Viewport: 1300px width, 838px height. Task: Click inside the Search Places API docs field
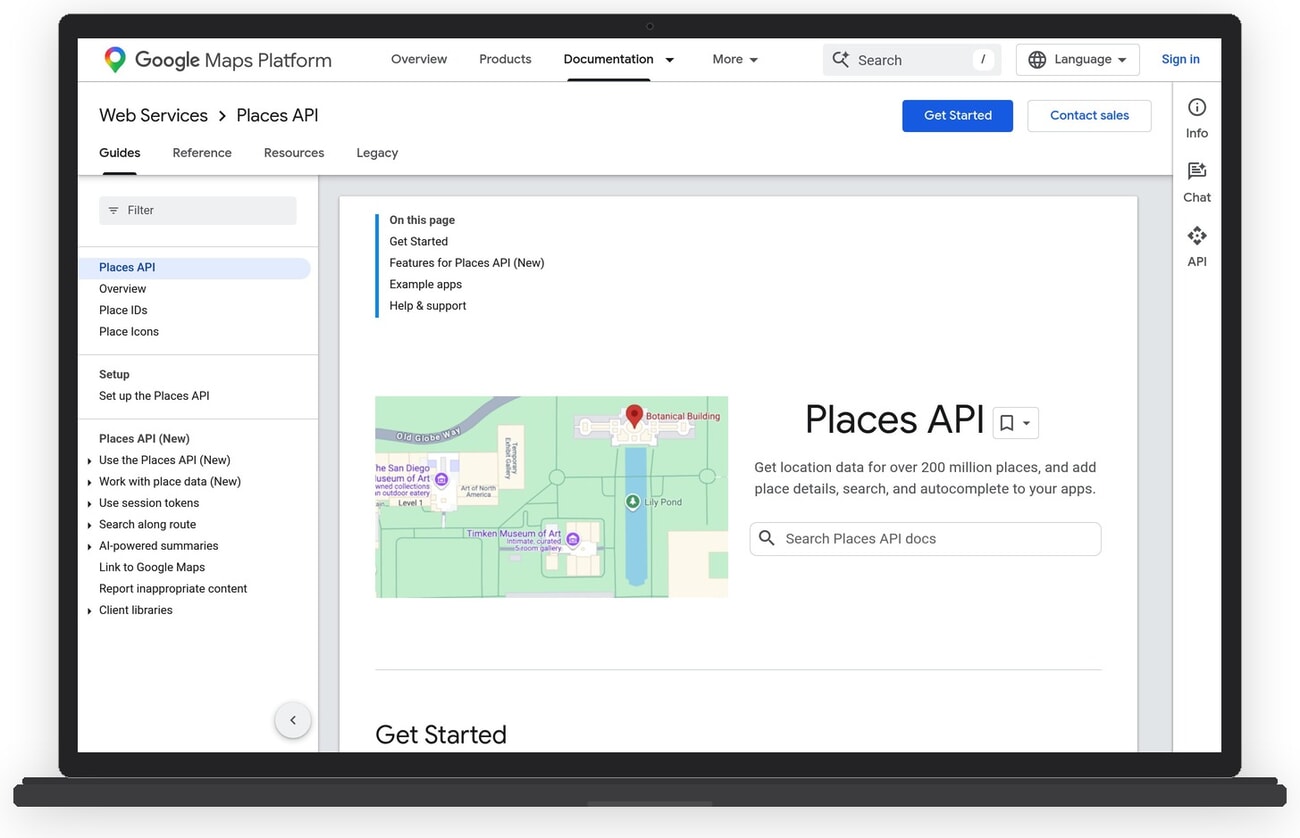pyautogui.click(x=925, y=538)
